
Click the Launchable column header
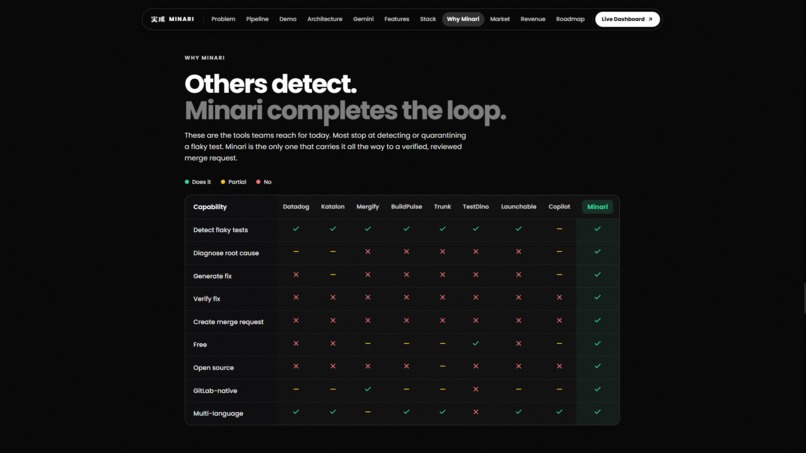[x=518, y=207]
